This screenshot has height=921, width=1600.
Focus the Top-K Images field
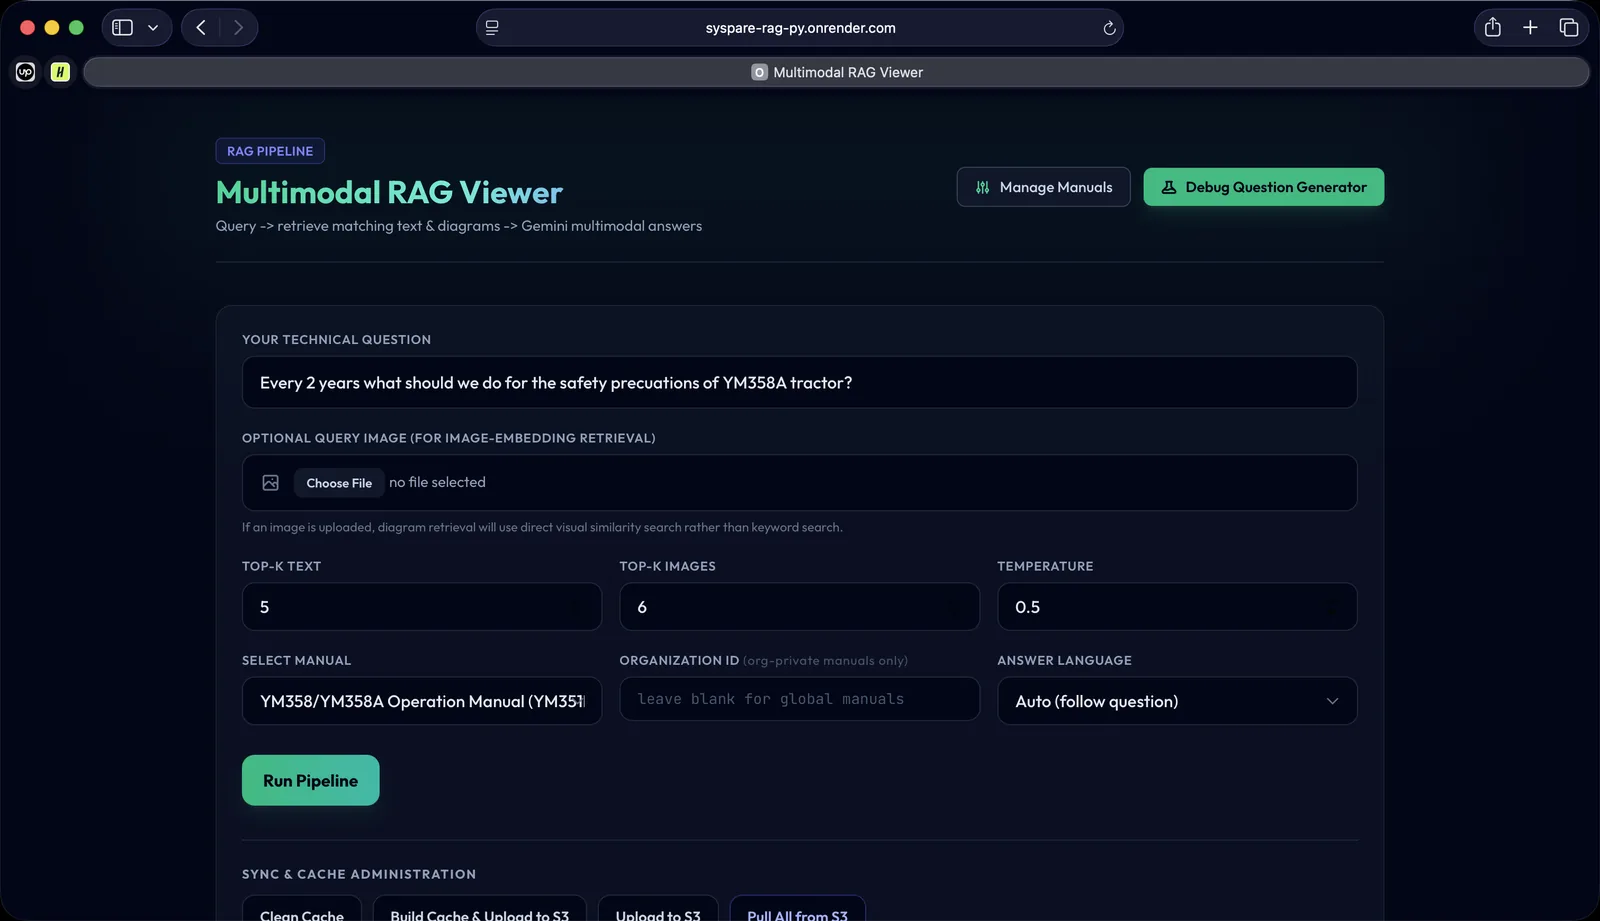pyautogui.click(x=799, y=607)
